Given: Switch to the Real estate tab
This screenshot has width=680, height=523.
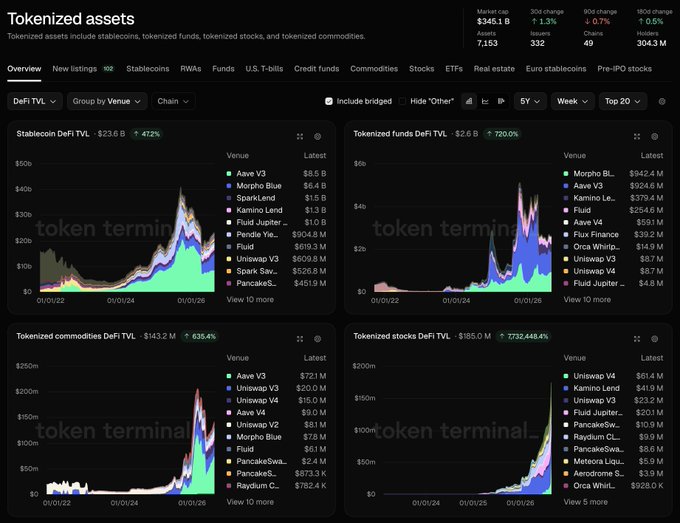Looking at the screenshot, I should tap(494, 69).
